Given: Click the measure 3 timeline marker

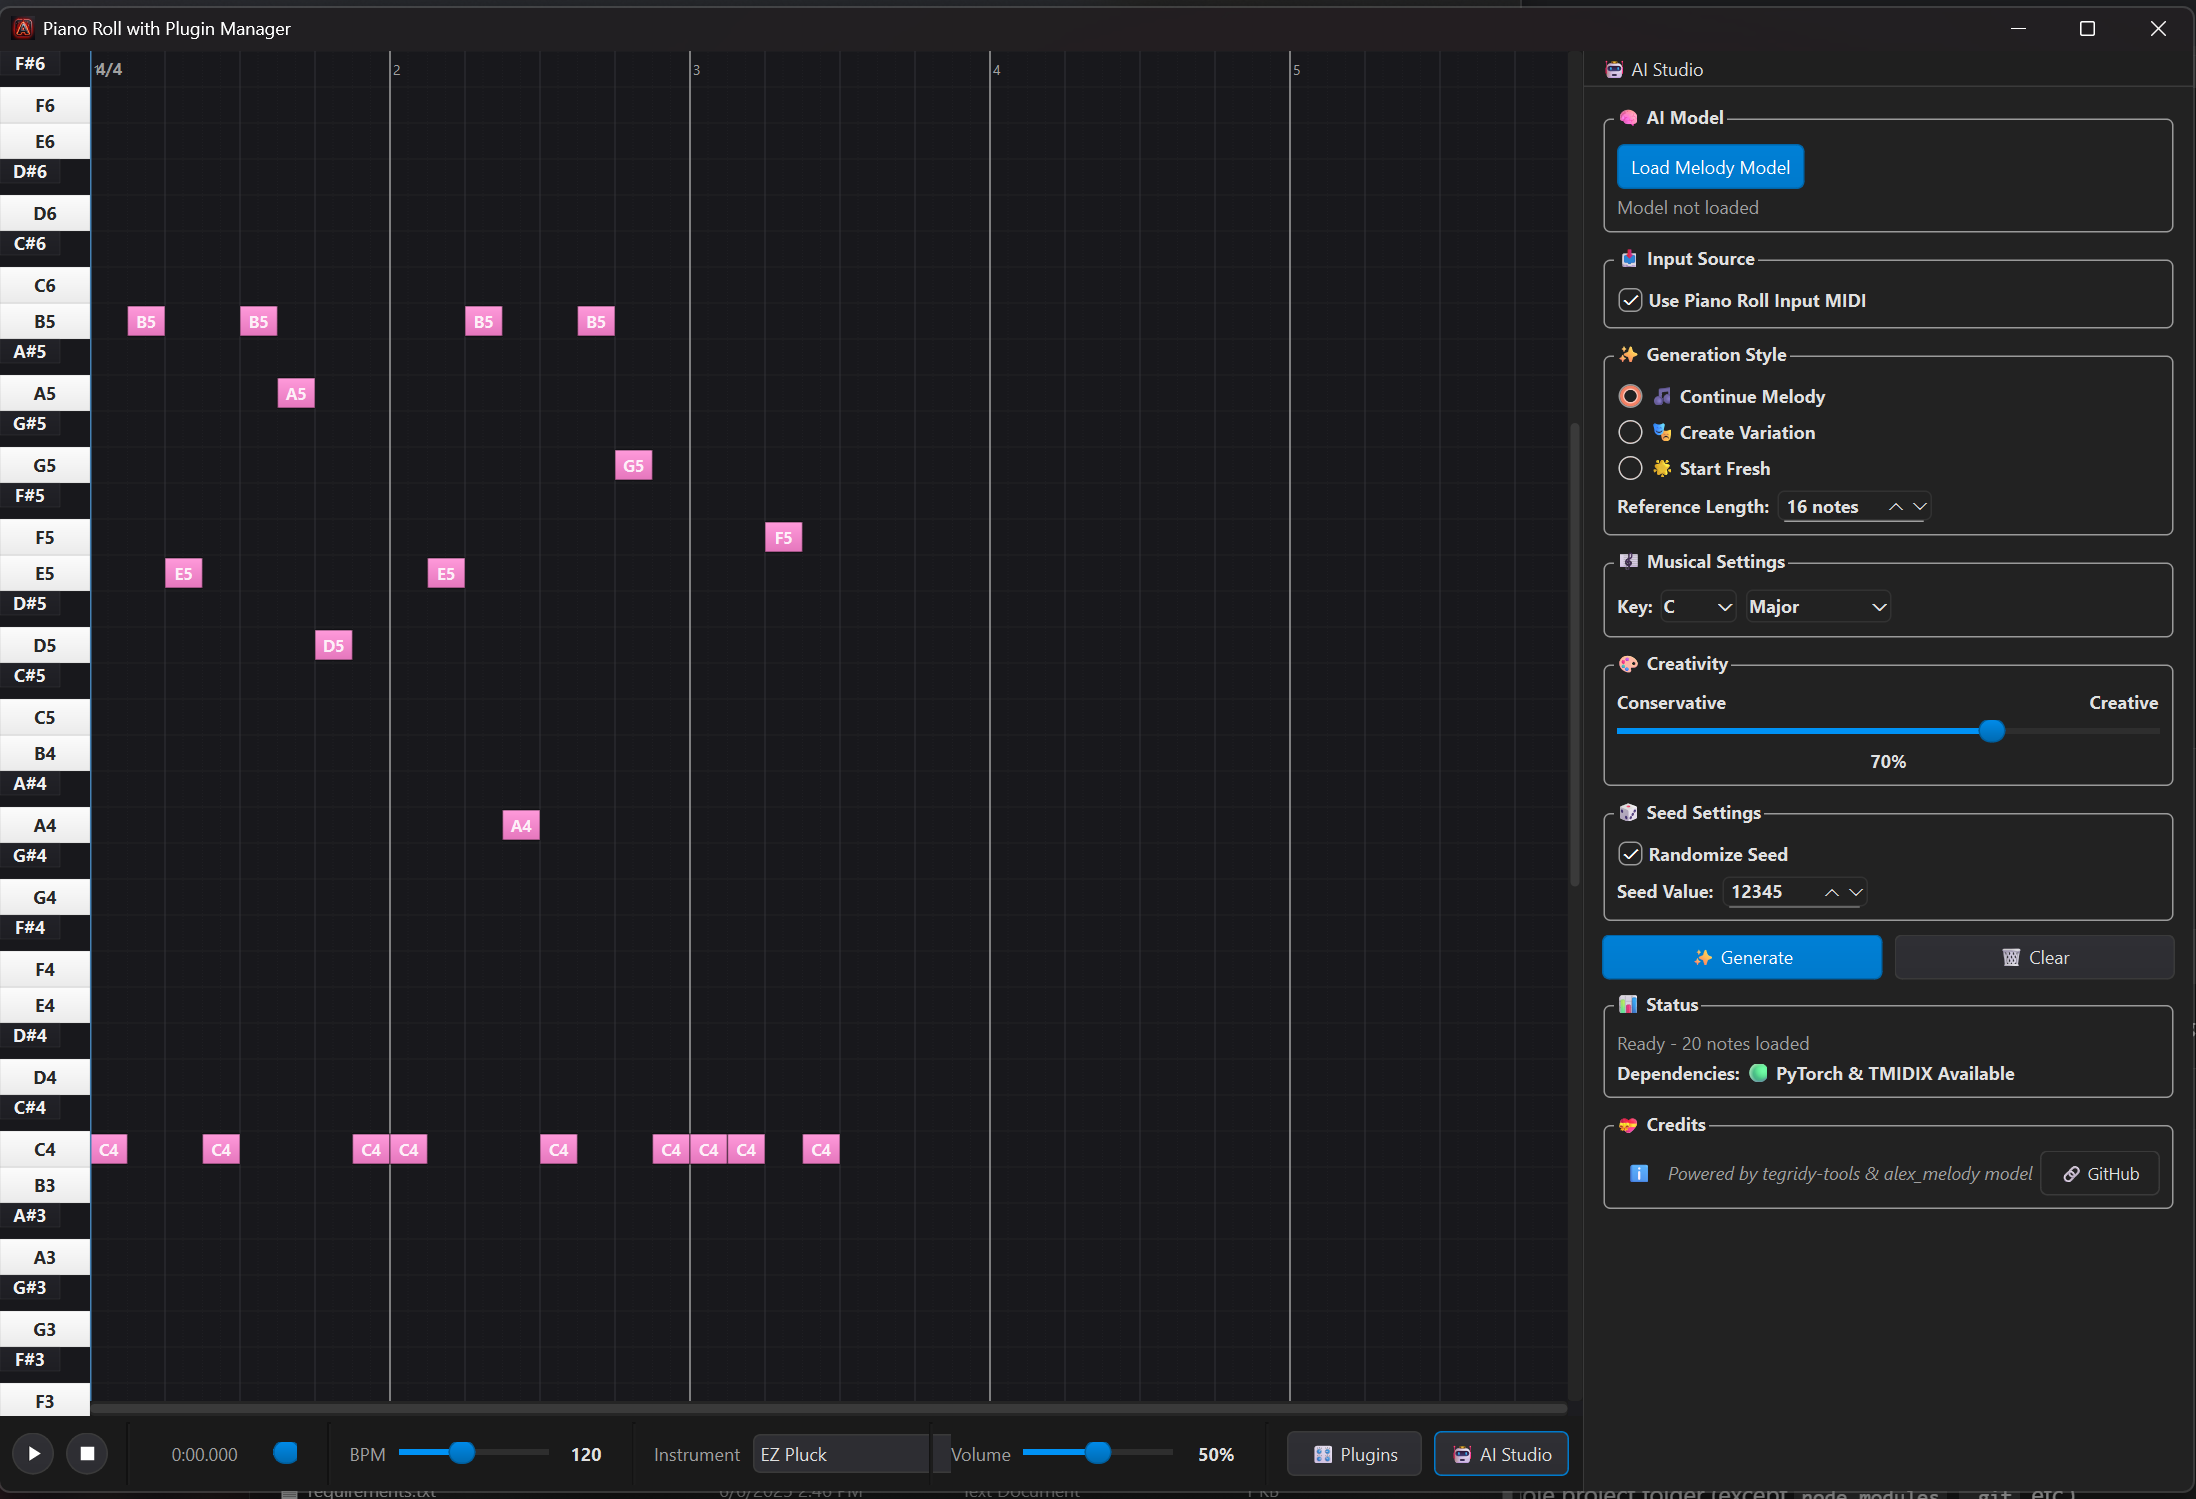Looking at the screenshot, I should [696, 70].
